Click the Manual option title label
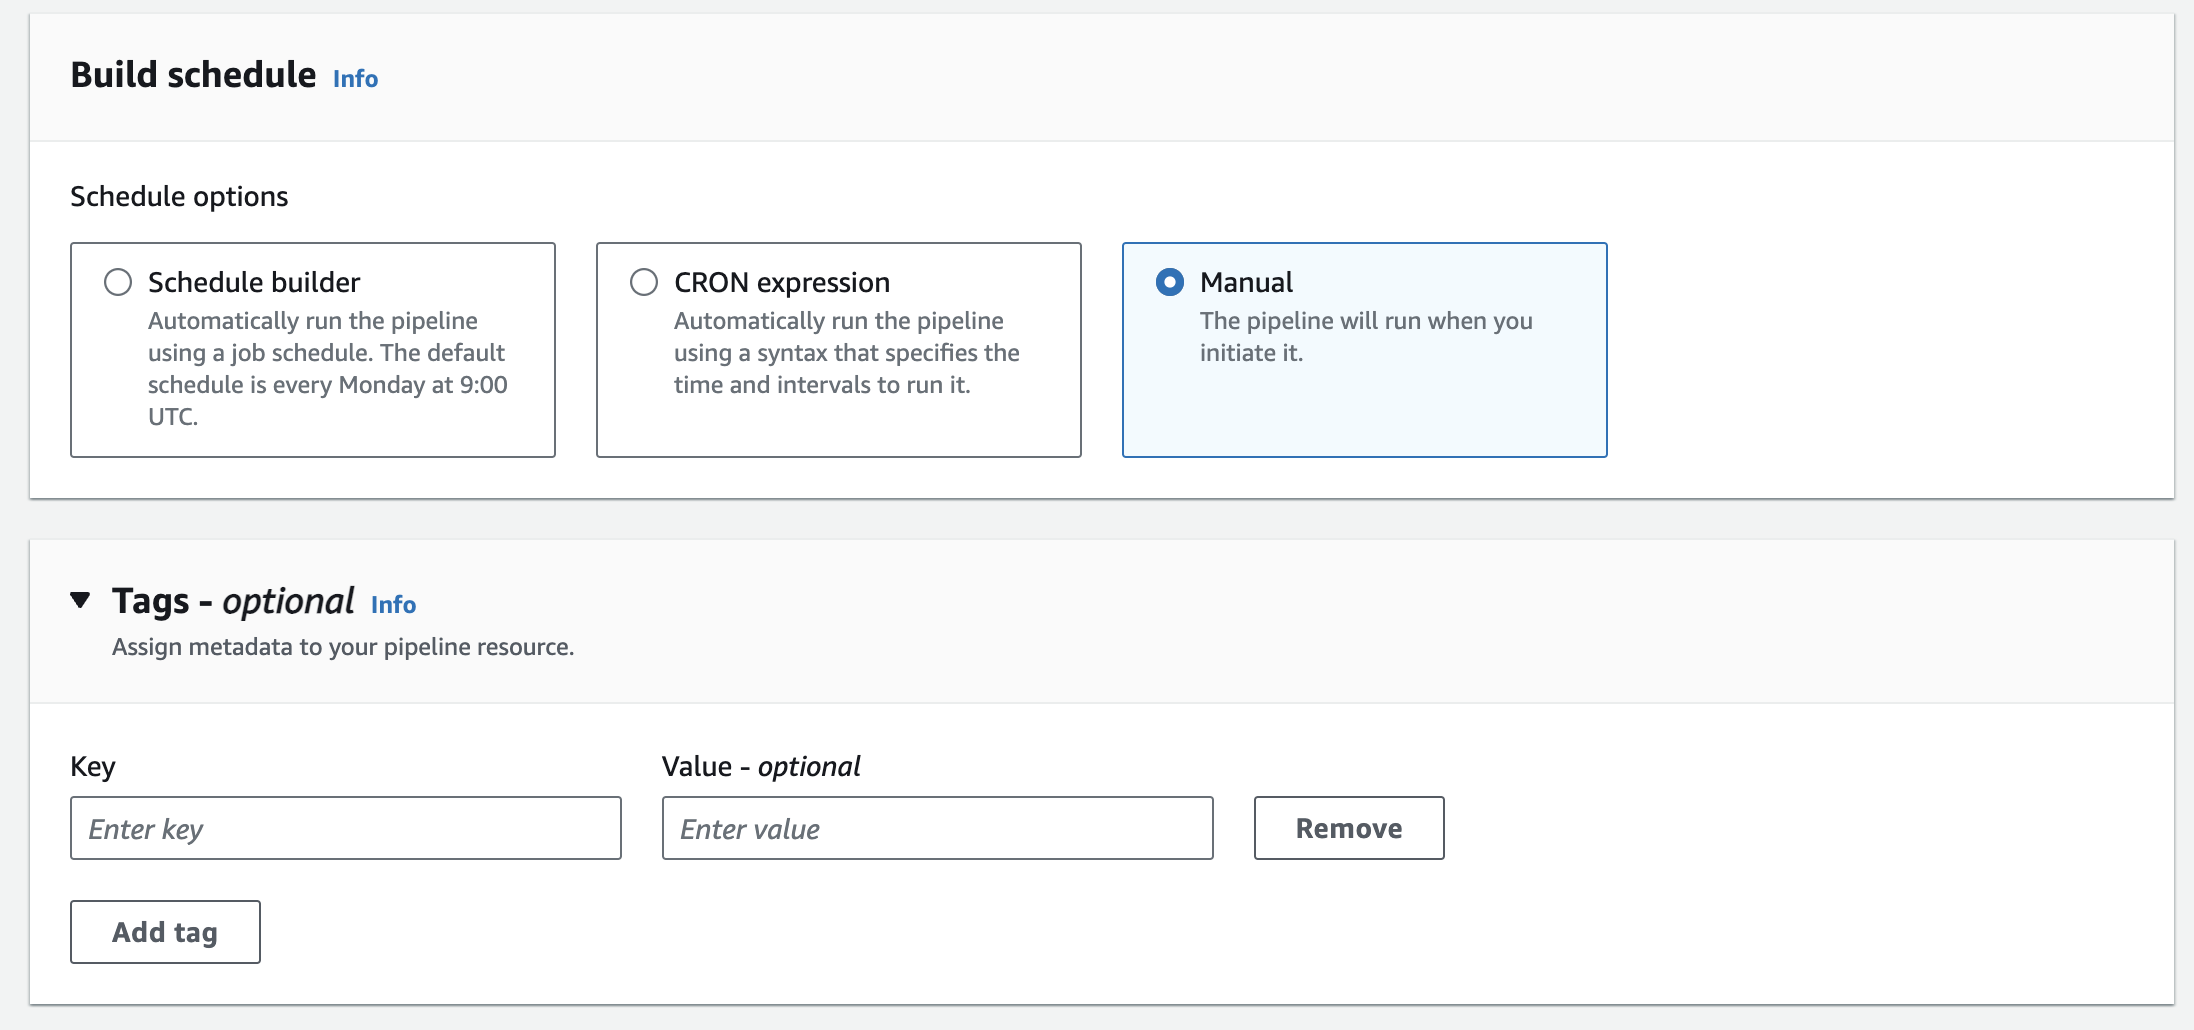2194x1030 pixels. tap(1246, 282)
